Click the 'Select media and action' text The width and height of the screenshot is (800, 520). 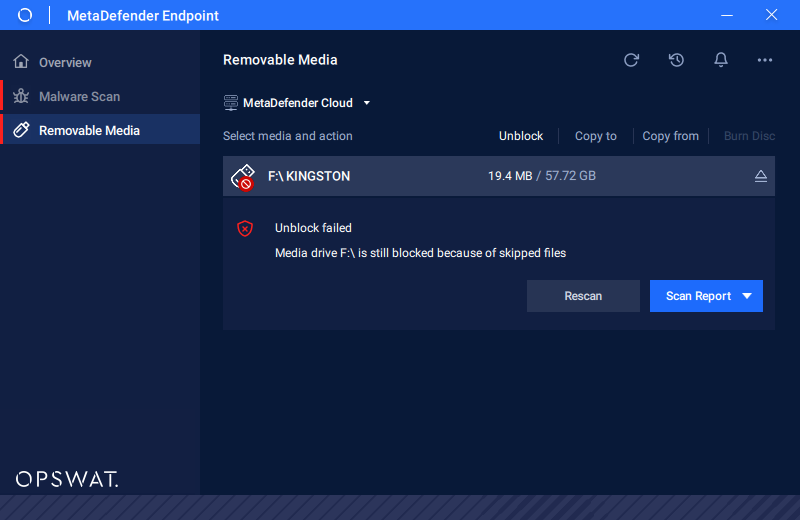(x=288, y=136)
